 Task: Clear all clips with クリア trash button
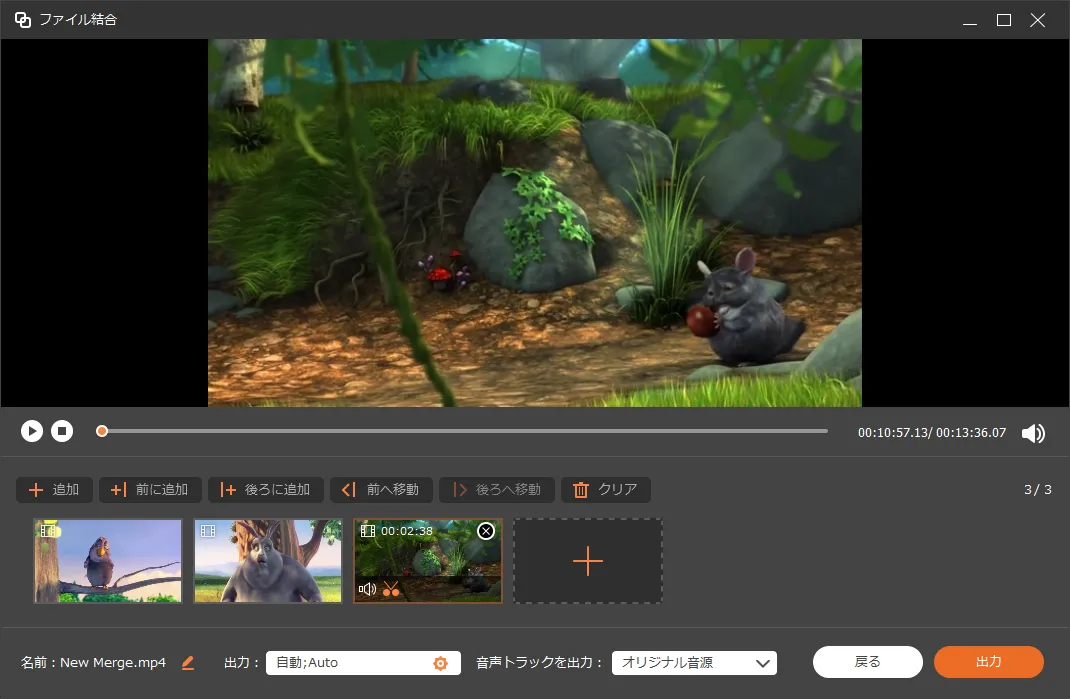606,490
